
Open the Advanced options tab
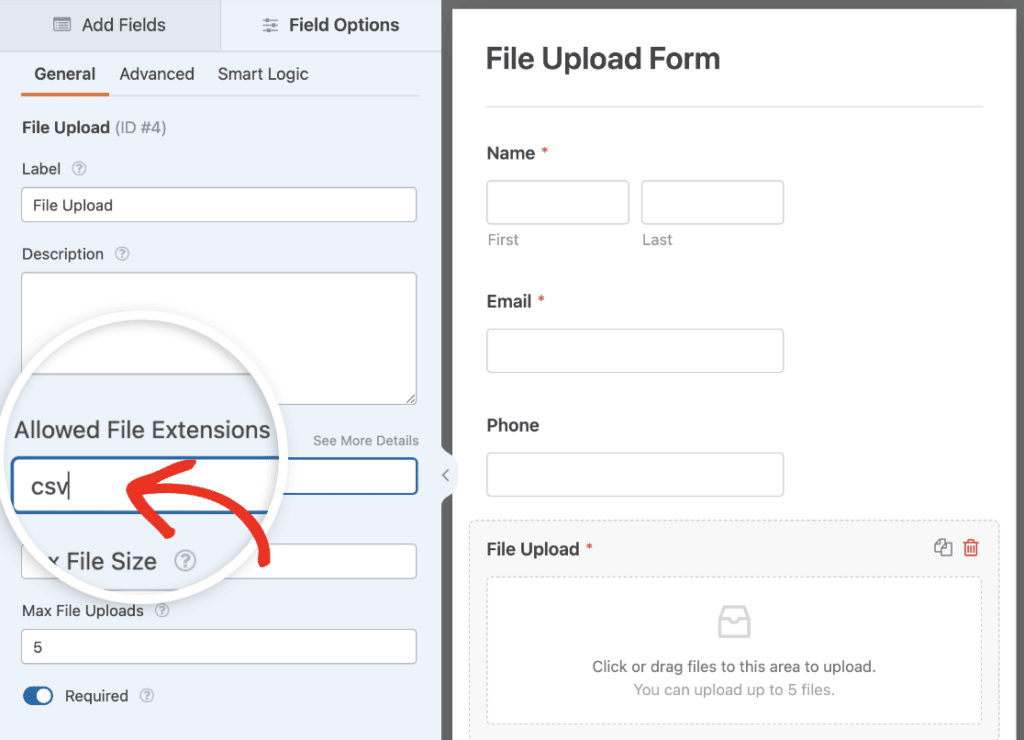(x=156, y=74)
